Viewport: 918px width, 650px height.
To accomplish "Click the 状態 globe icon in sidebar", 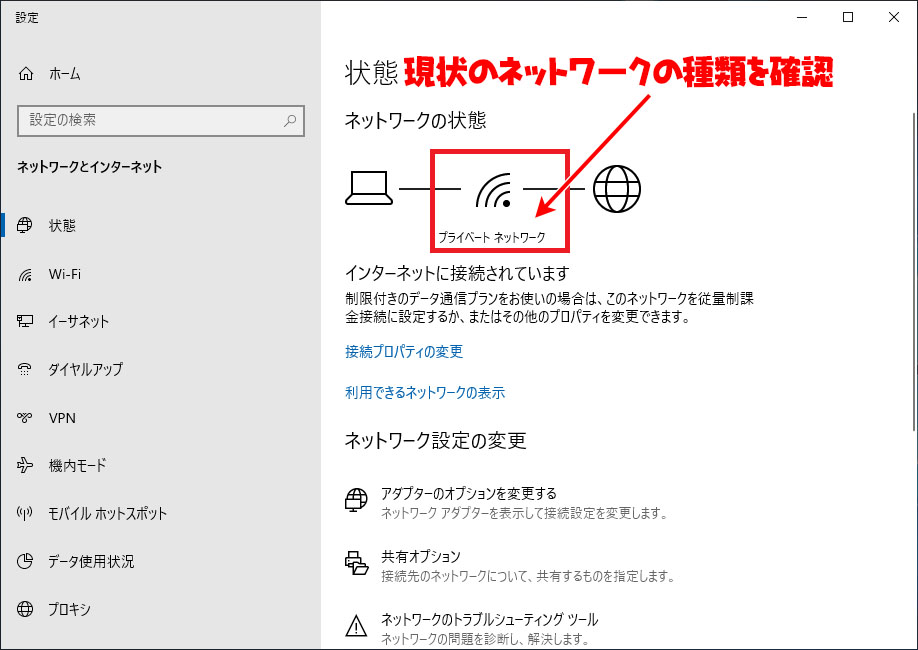I will coord(25,225).
